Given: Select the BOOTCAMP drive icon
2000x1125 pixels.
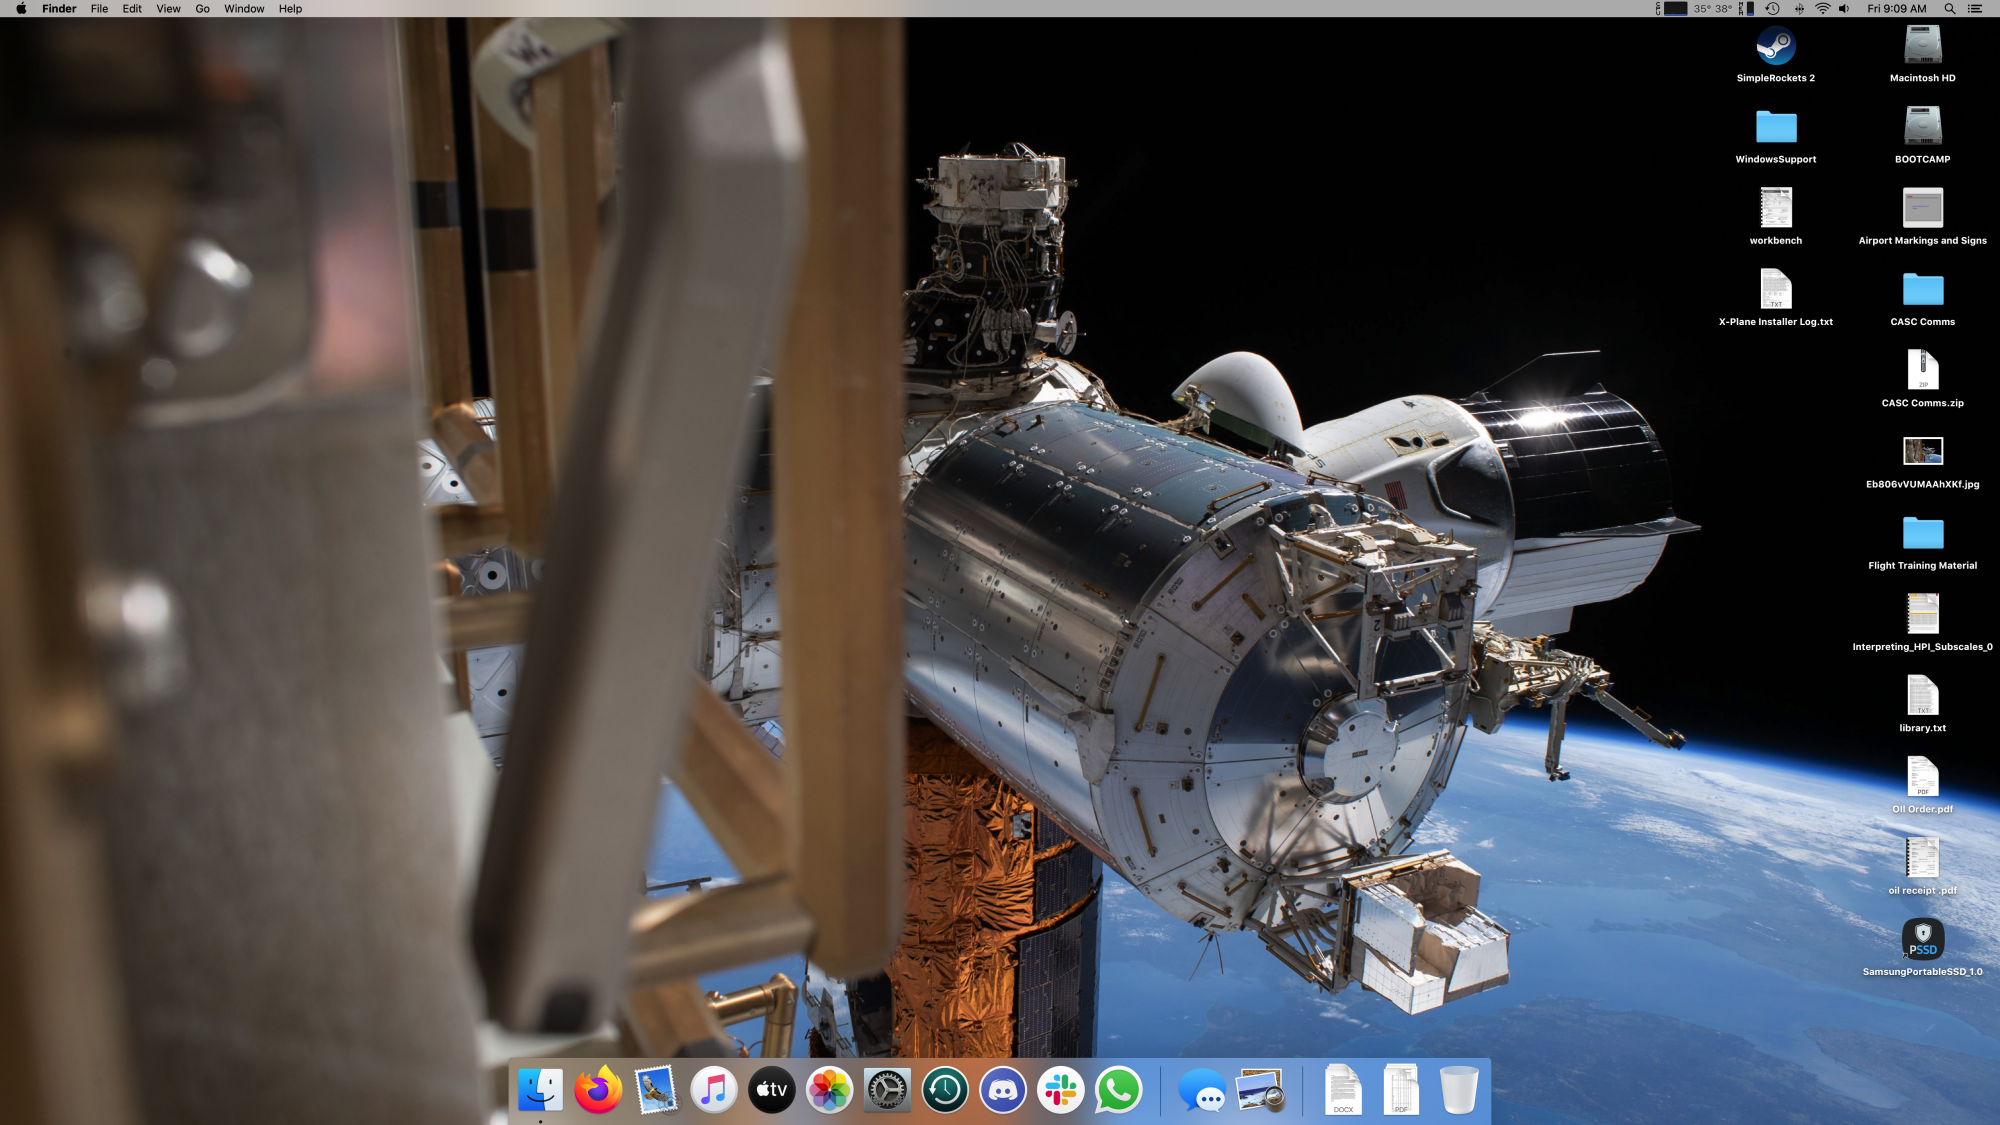Looking at the screenshot, I should click(1923, 127).
